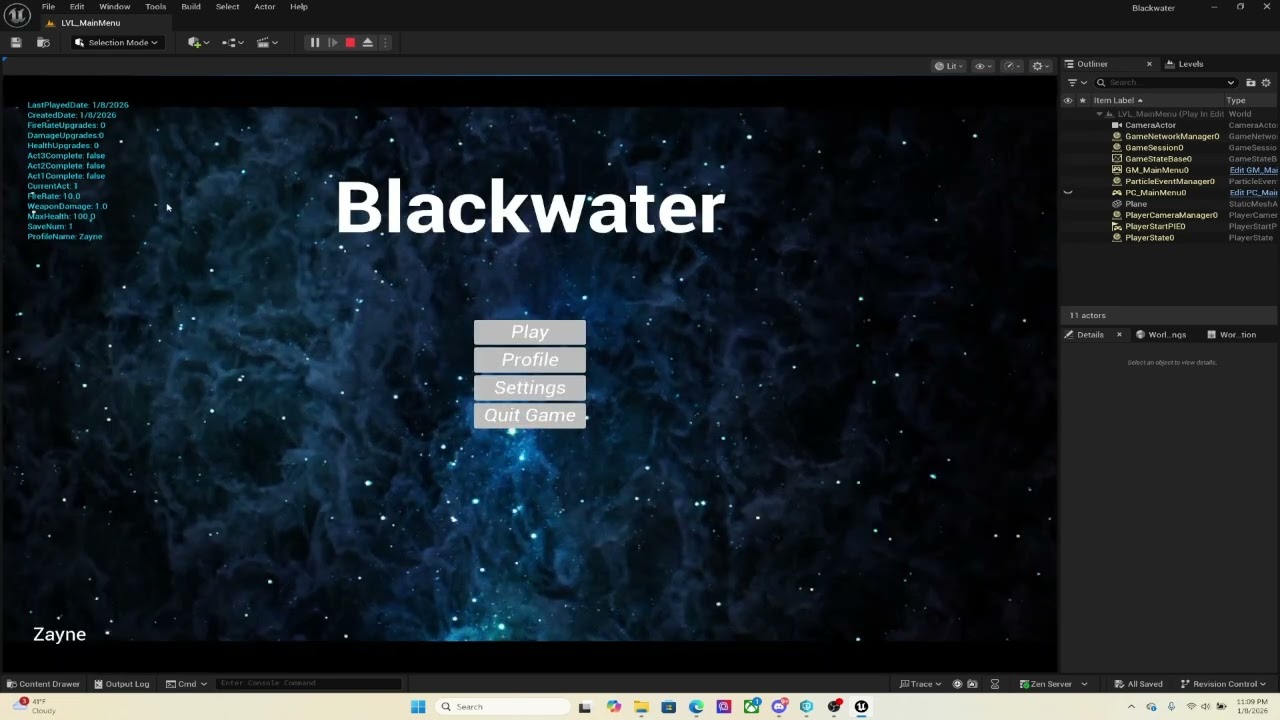Focus the console command input field
Viewport: 1280px width, 720px height.
(308, 684)
